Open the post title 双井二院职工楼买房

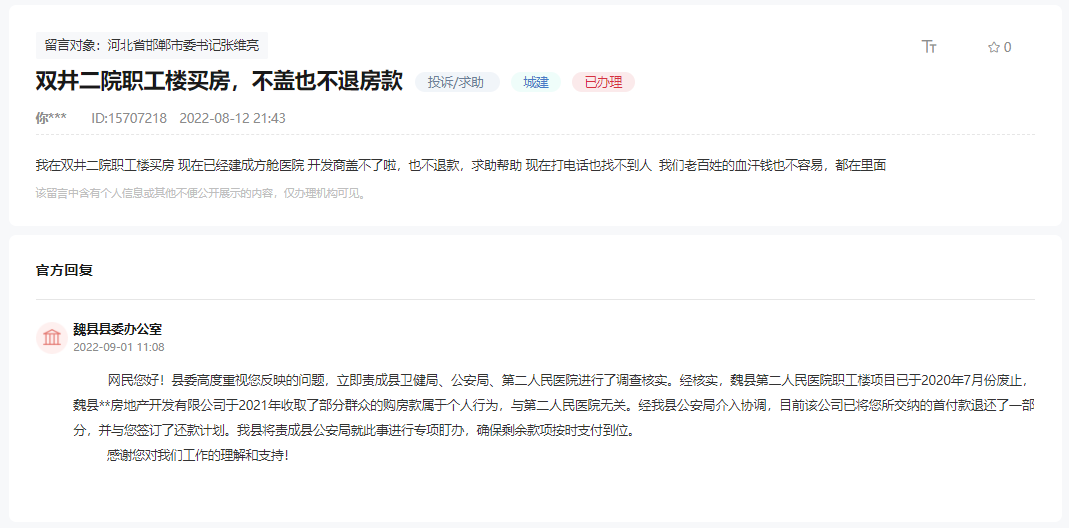pos(219,82)
